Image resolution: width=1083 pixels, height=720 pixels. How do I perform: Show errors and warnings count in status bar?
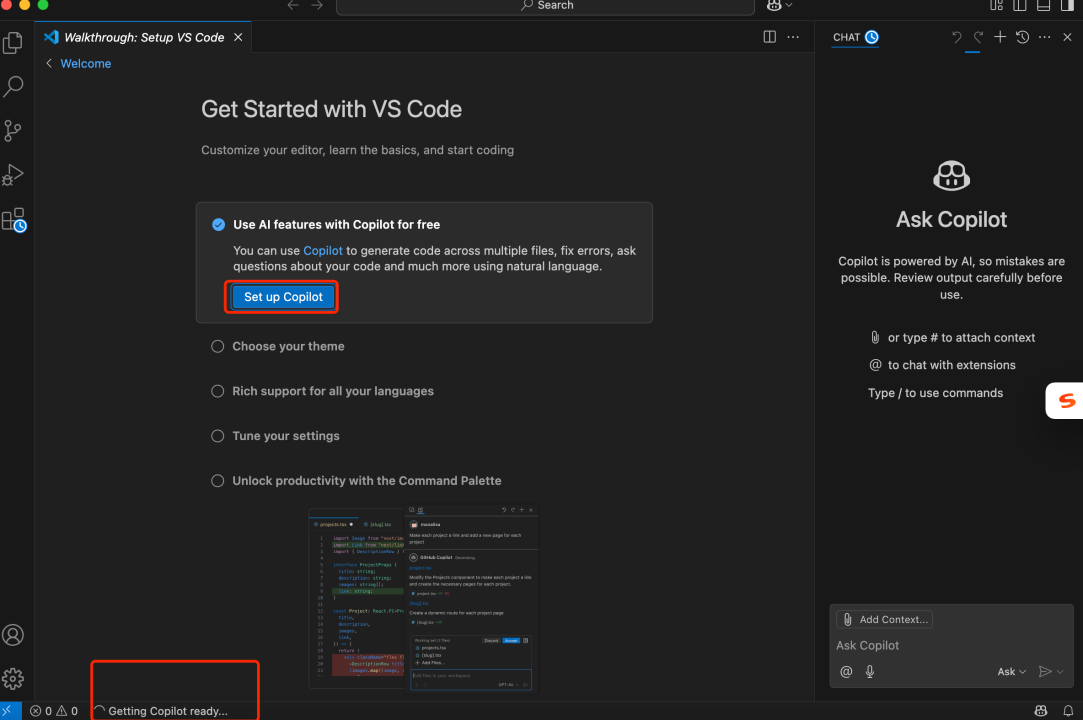[54, 710]
